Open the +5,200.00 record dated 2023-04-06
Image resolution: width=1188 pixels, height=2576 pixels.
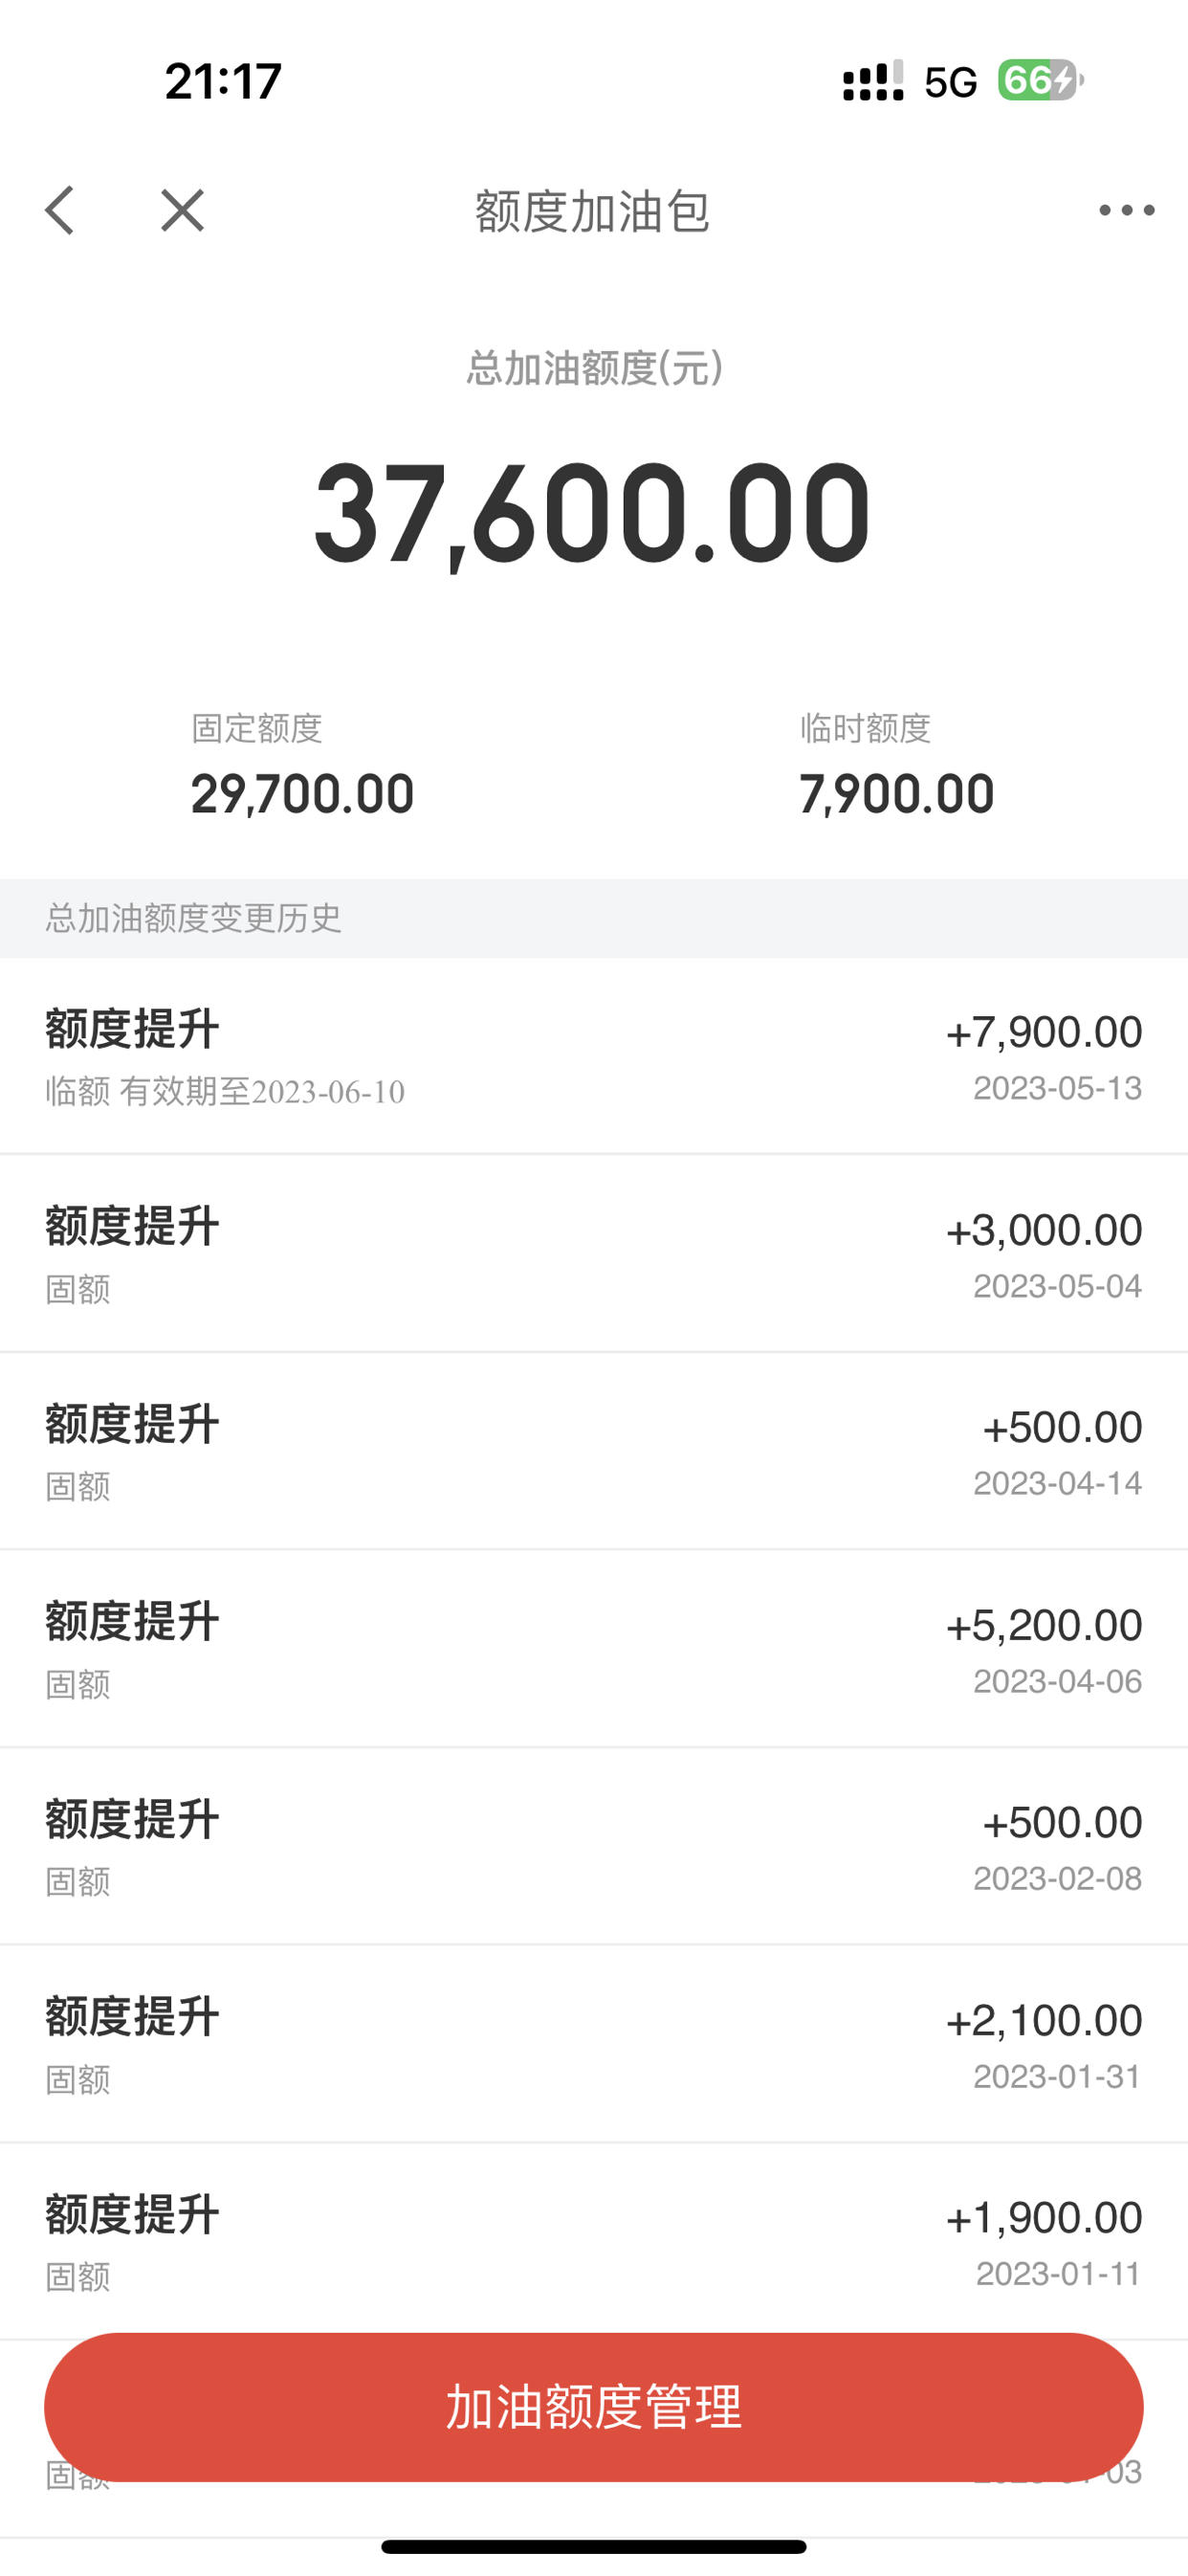click(594, 1649)
